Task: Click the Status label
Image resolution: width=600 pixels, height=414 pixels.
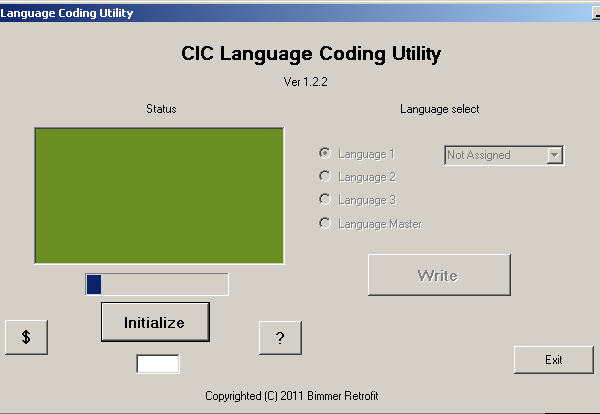Action: (161, 109)
